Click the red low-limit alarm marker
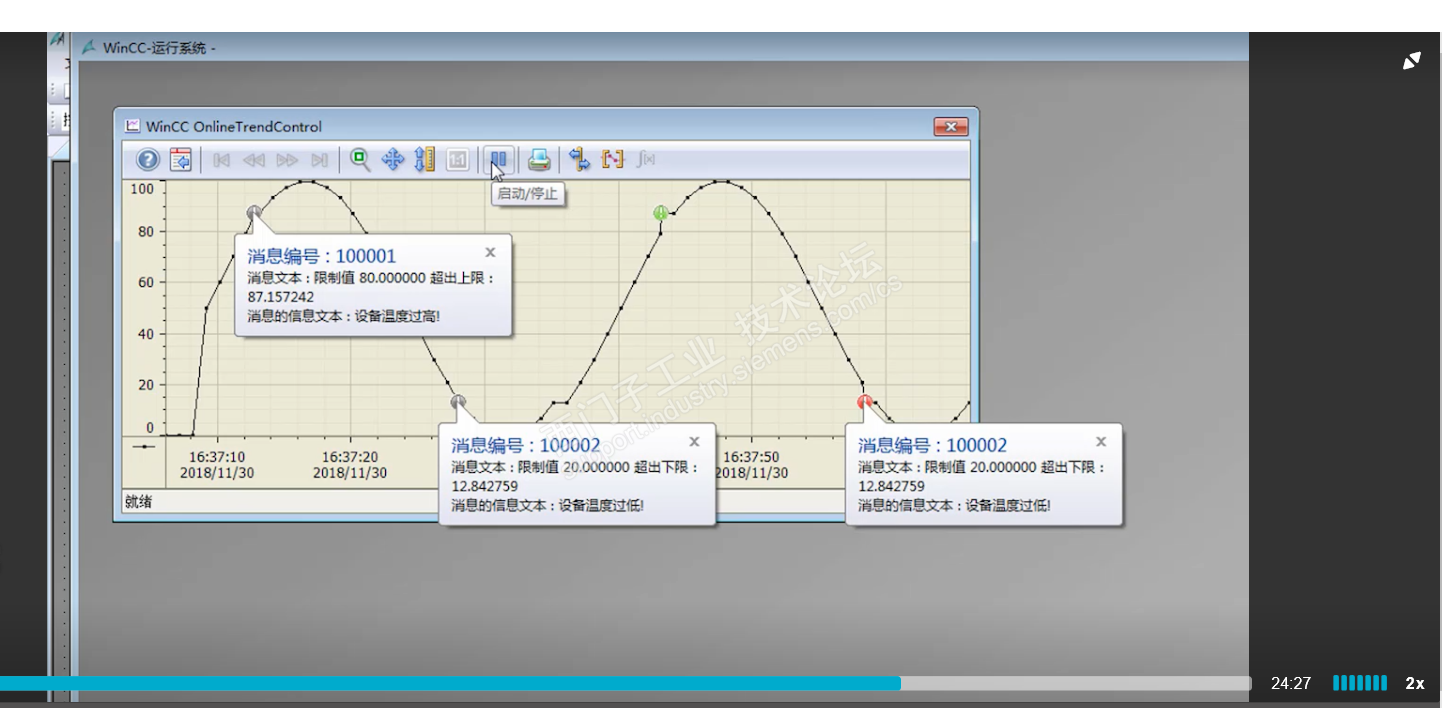This screenshot has height=721, width=1442. click(x=865, y=402)
